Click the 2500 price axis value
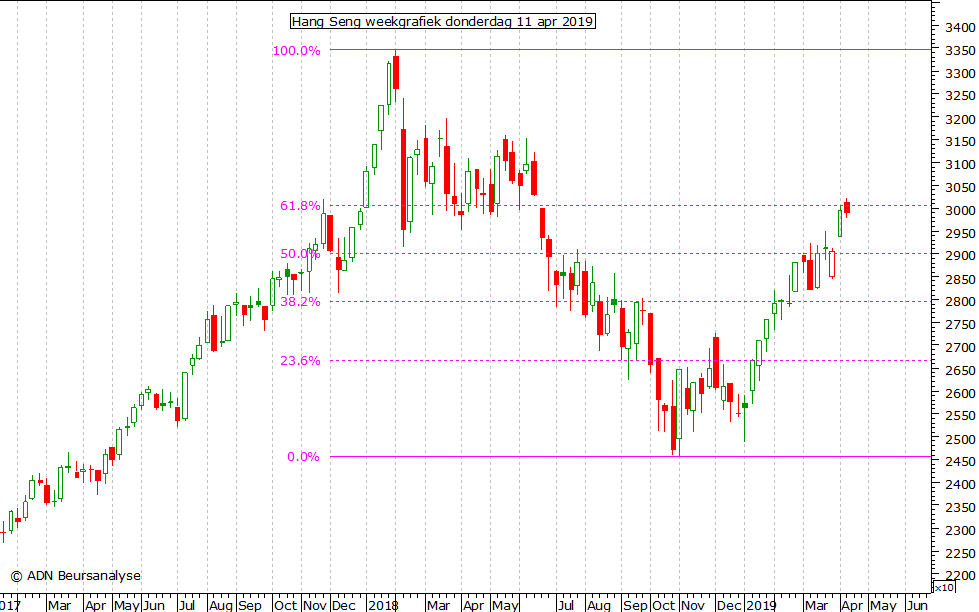The height and width of the screenshot is (612, 979). click(960, 439)
